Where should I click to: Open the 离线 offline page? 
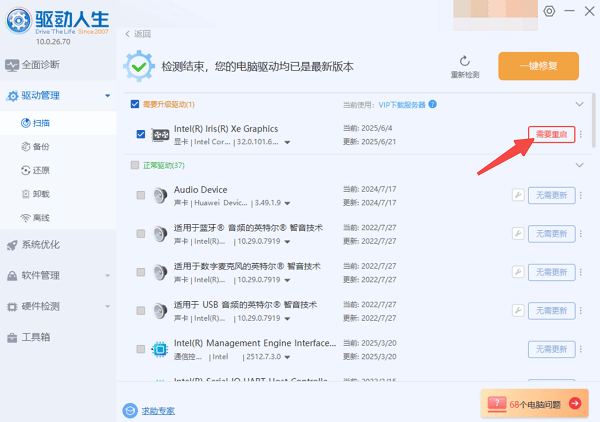point(35,218)
